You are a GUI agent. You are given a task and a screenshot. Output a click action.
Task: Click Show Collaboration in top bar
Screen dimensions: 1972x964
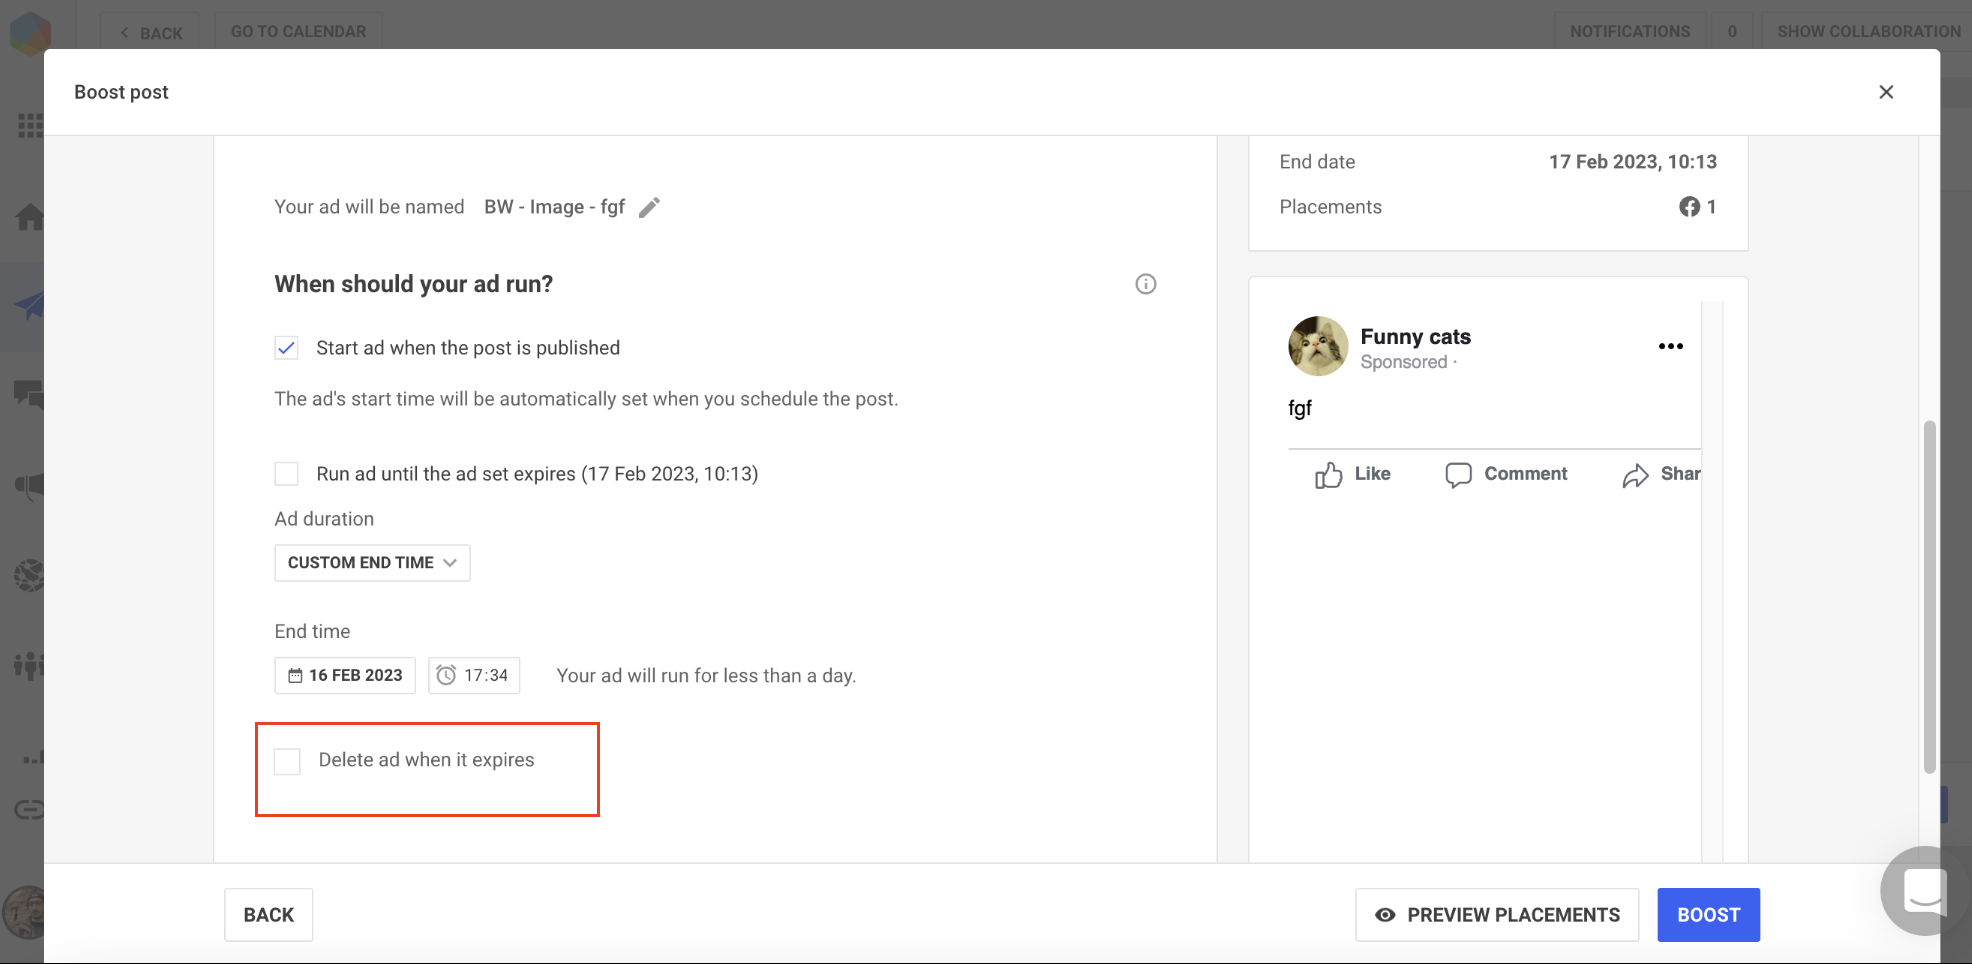point(1868,32)
